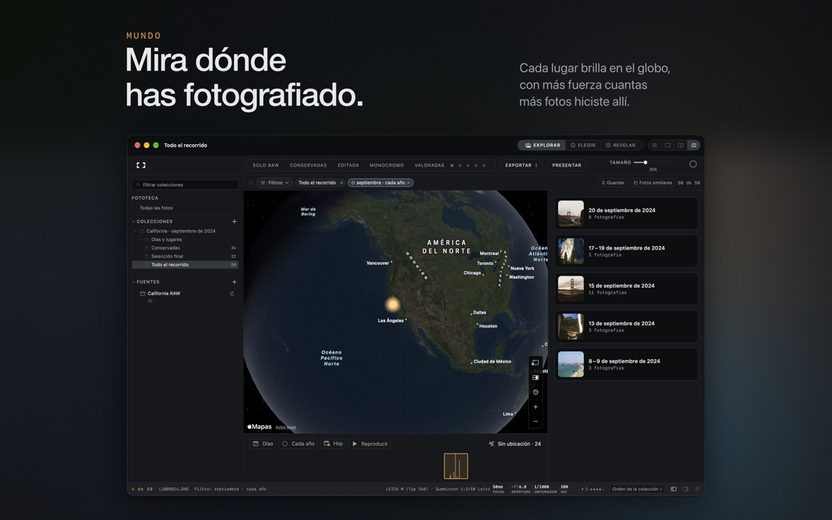
Task: Select the 'Todo el recorrido' collection
Action: tap(185, 265)
